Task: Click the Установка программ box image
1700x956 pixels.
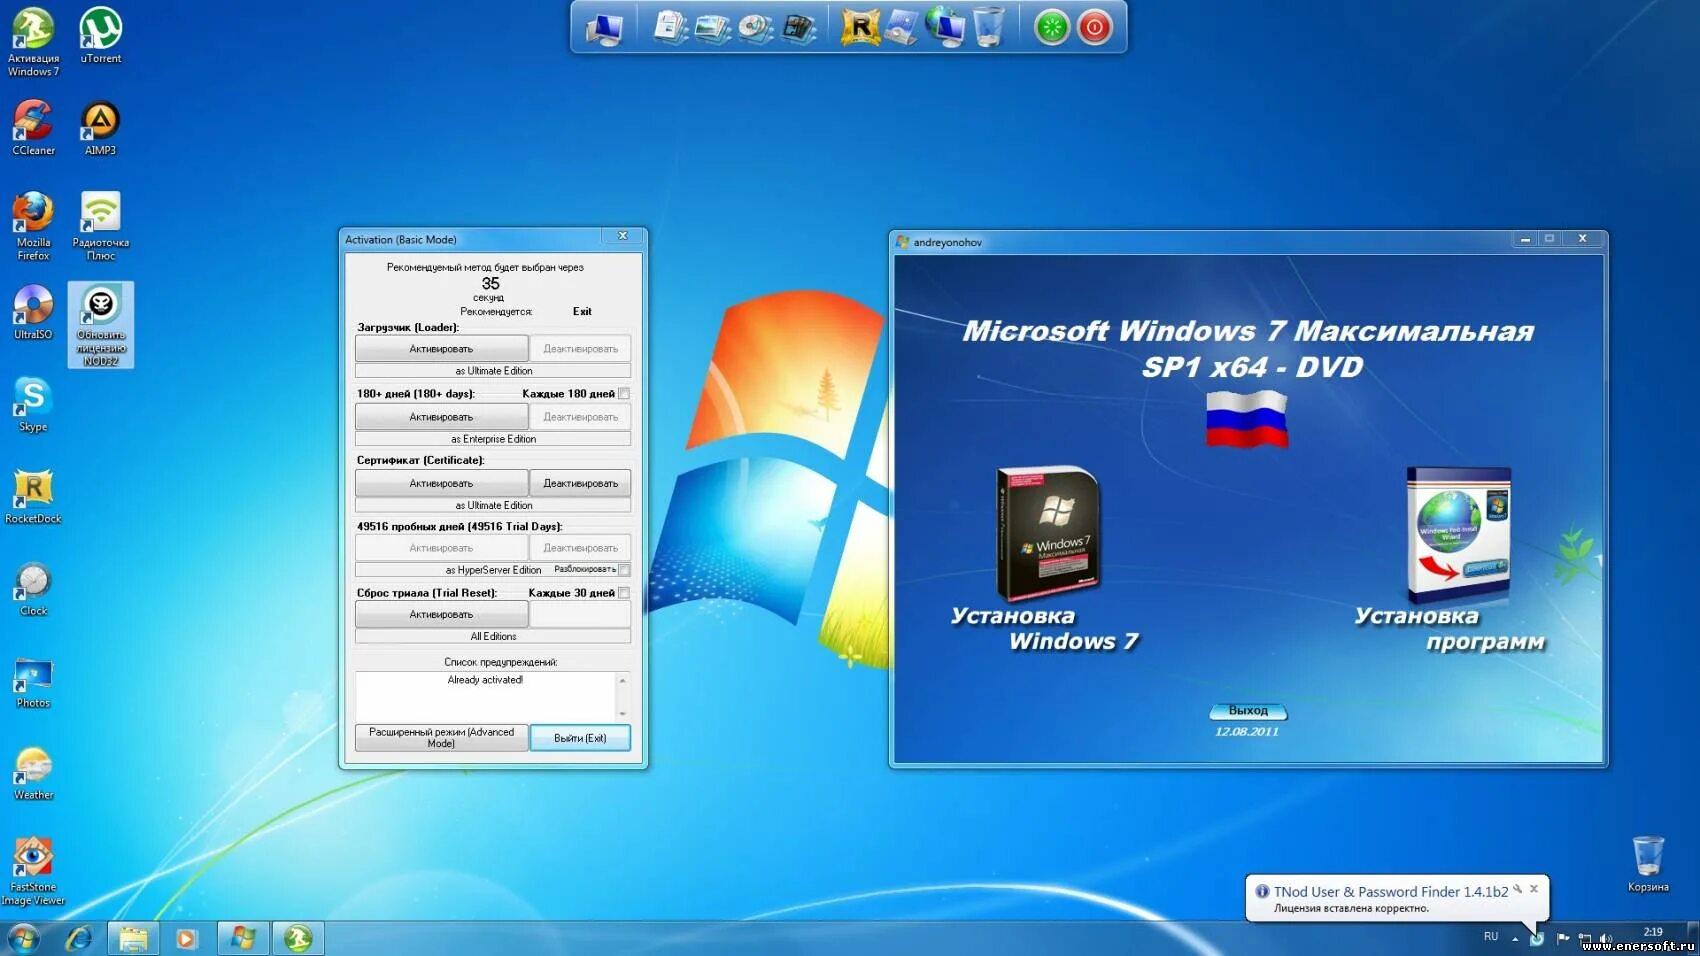Action: [x=1458, y=533]
